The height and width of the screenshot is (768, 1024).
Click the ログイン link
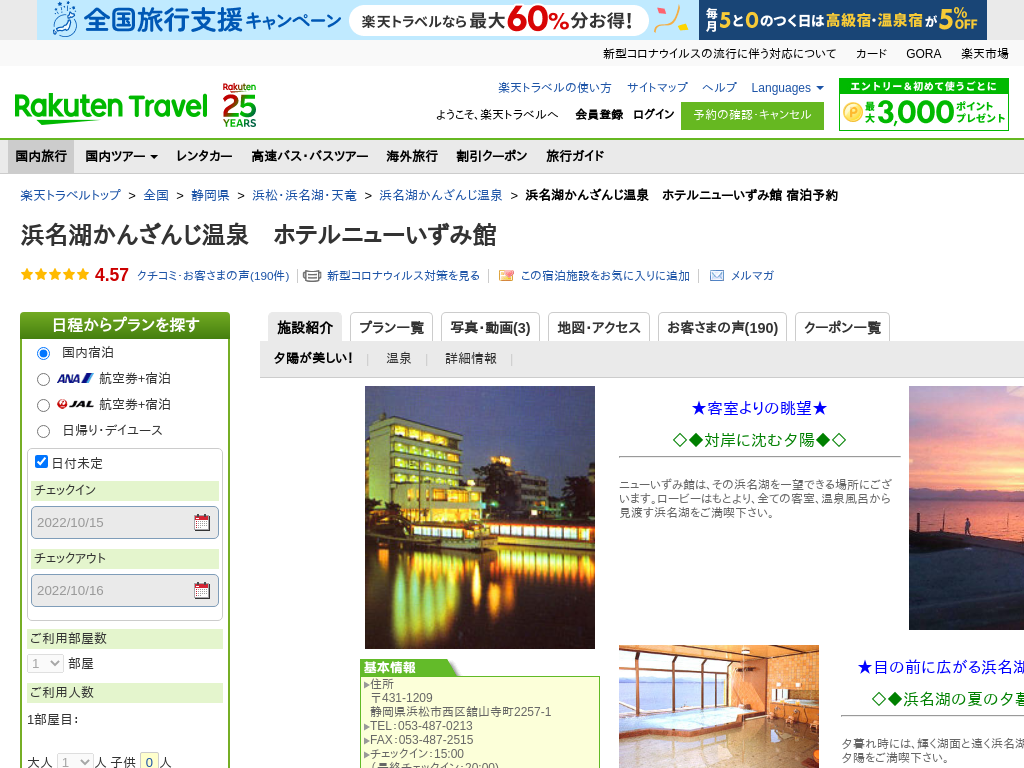tap(653, 115)
